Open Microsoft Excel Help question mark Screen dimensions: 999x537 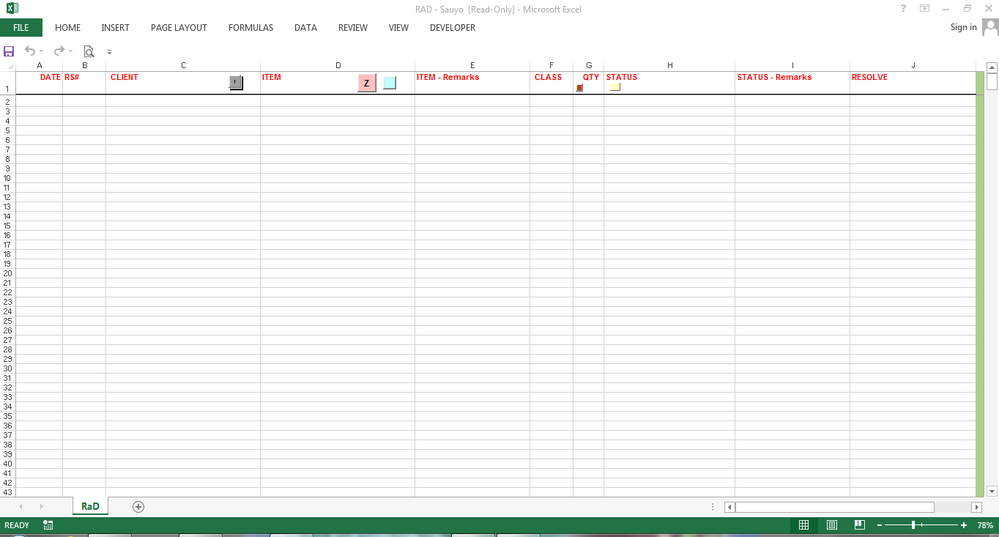(x=903, y=8)
